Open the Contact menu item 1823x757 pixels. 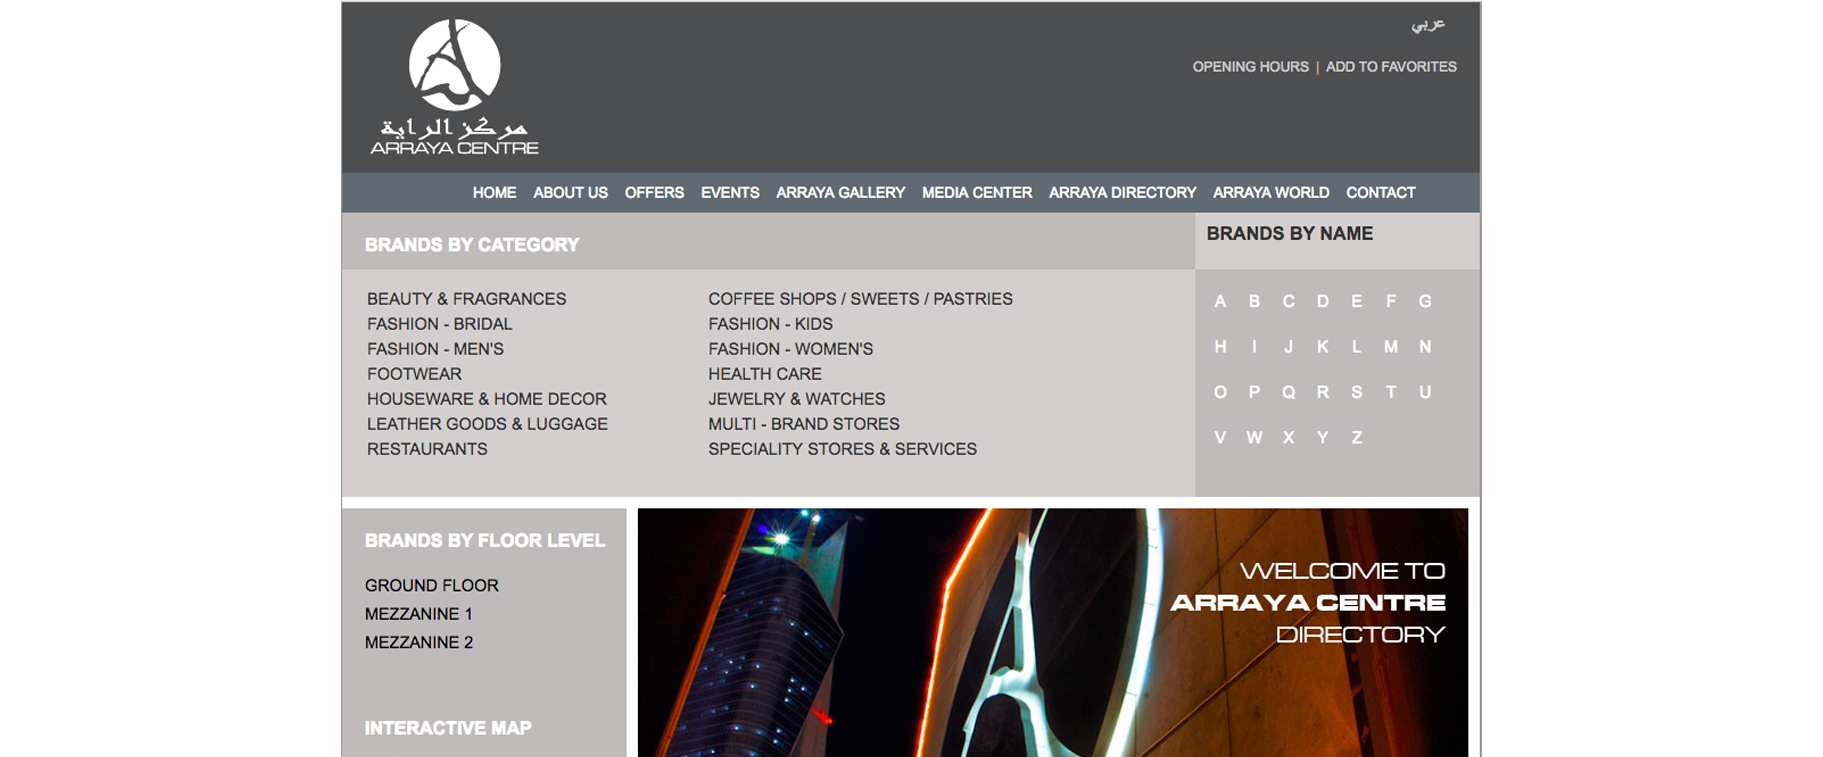(1380, 193)
